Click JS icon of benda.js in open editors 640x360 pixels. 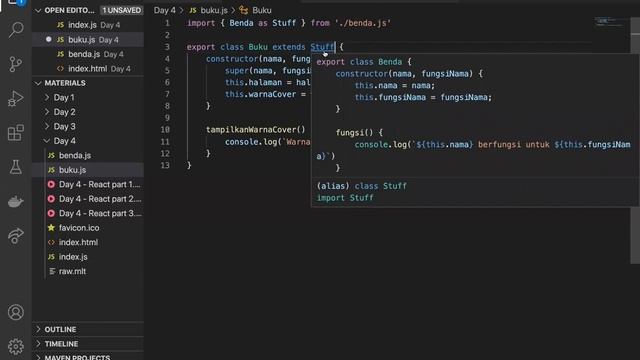pyautogui.click(x=60, y=54)
